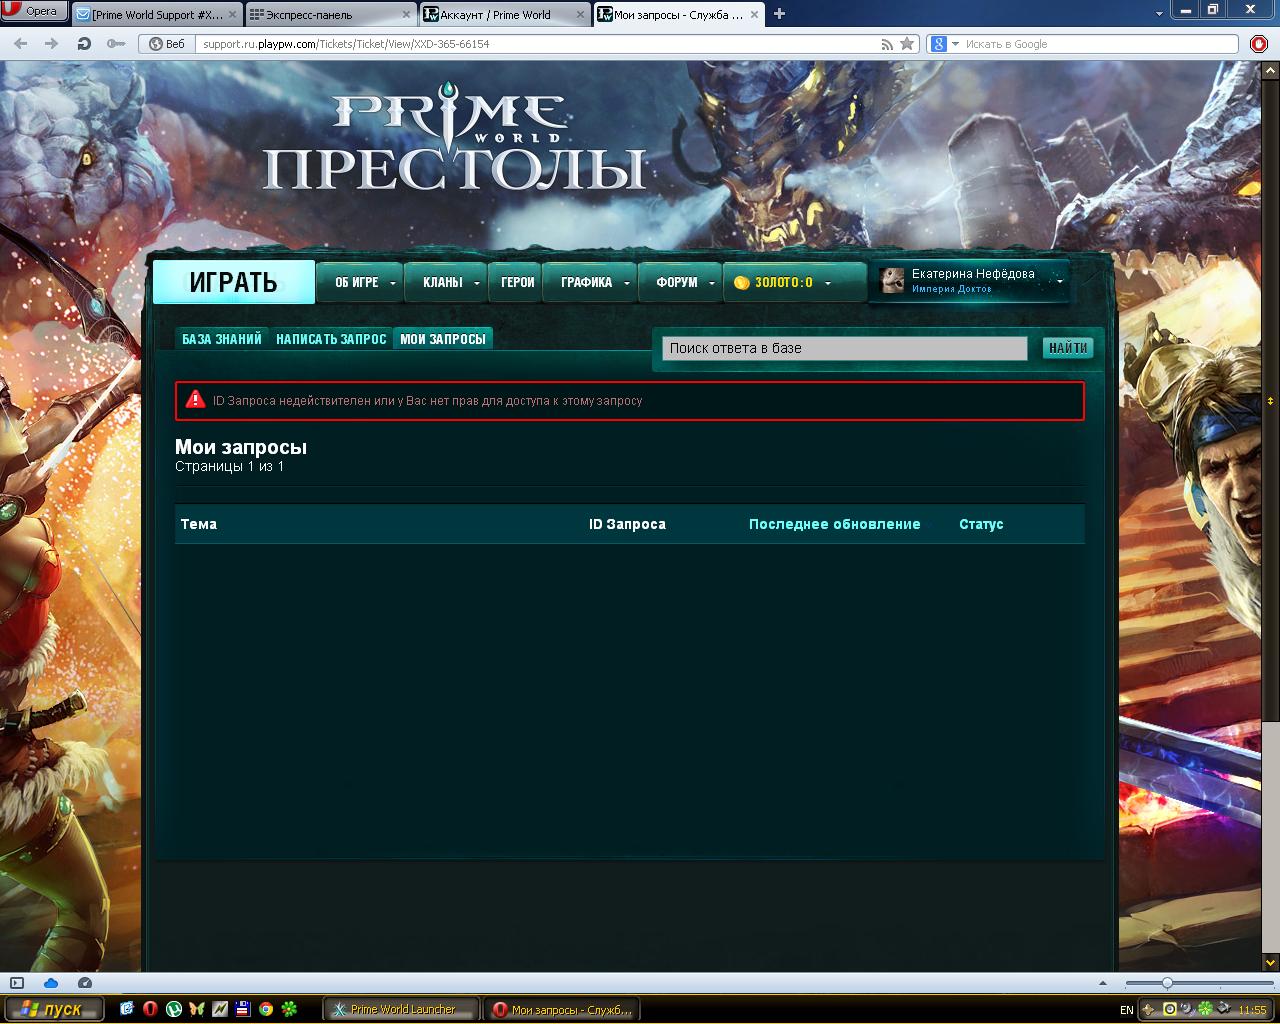Click the RSS feed icon in address bar
The width and height of the screenshot is (1280, 1024).
(x=887, y=44)
